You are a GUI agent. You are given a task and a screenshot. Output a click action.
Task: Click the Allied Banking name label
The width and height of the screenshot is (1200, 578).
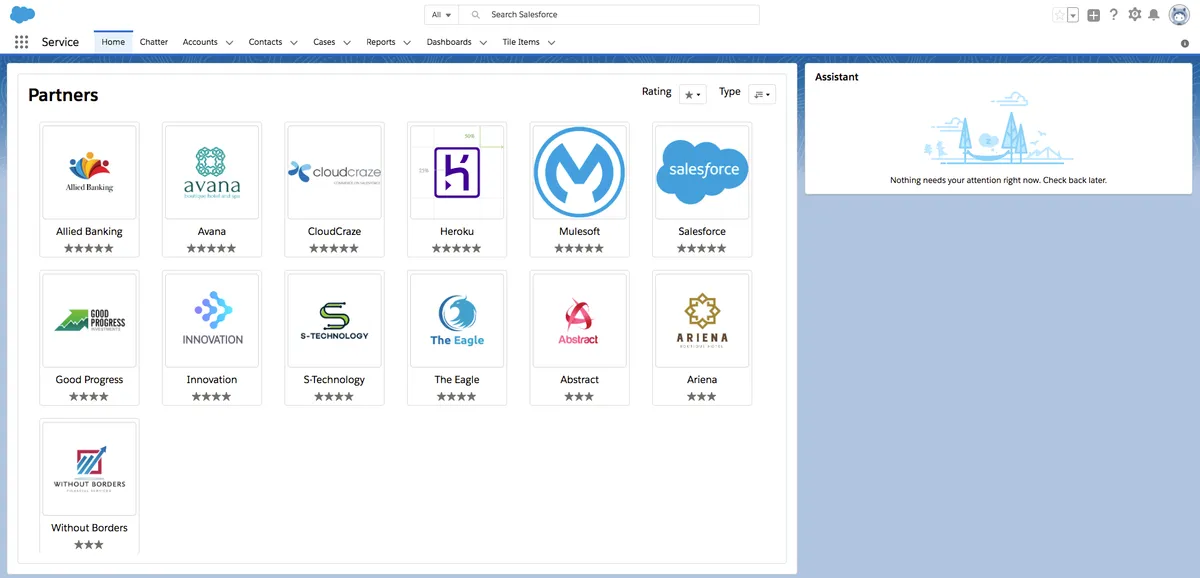(x=90, y=231)
